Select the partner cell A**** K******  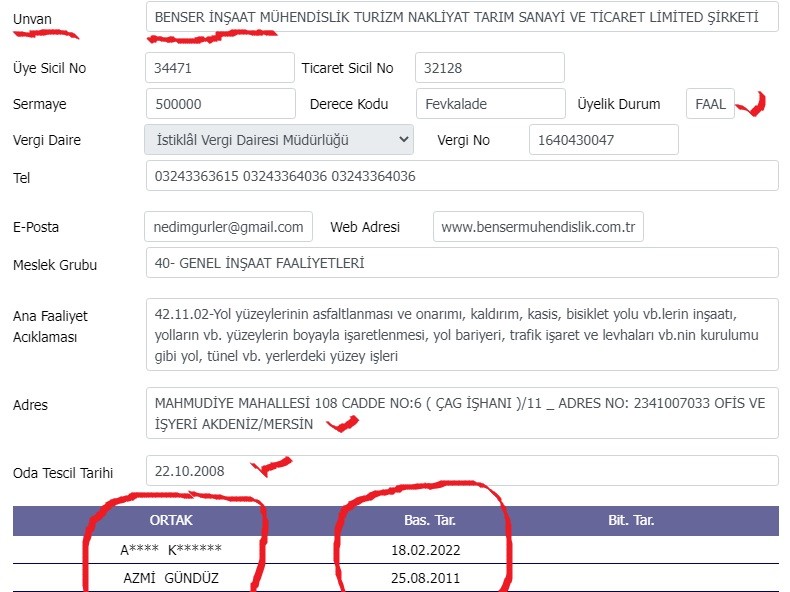coord(171,550)
